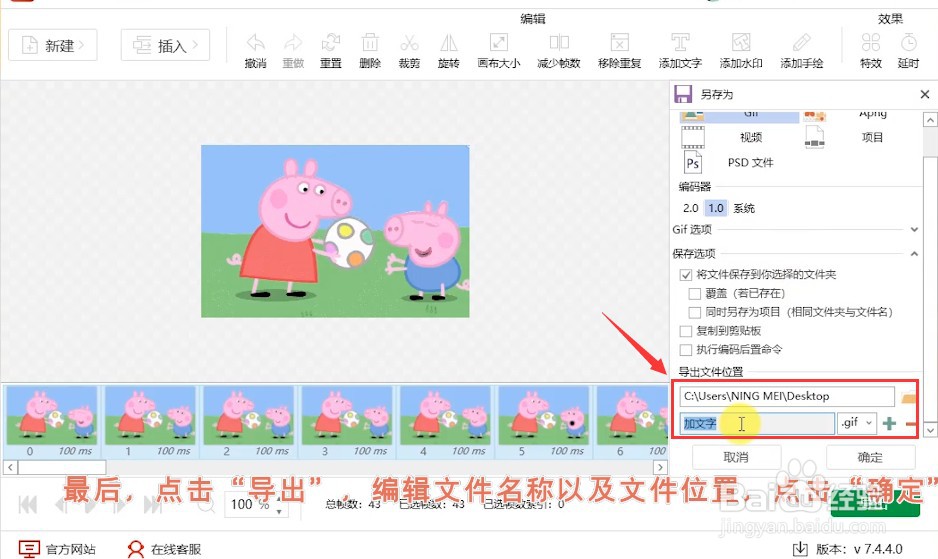This screenshot has height=559, width=938.
Task: Enable 复制到剪贴板 checkbox
Action: [686, 331]
